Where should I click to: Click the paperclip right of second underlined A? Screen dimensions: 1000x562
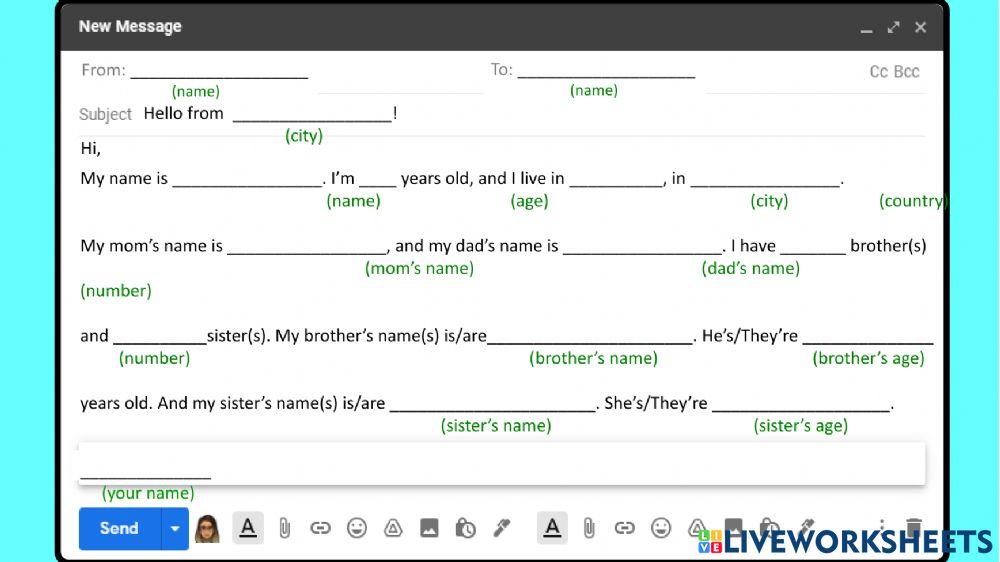(x=589, y=528)
